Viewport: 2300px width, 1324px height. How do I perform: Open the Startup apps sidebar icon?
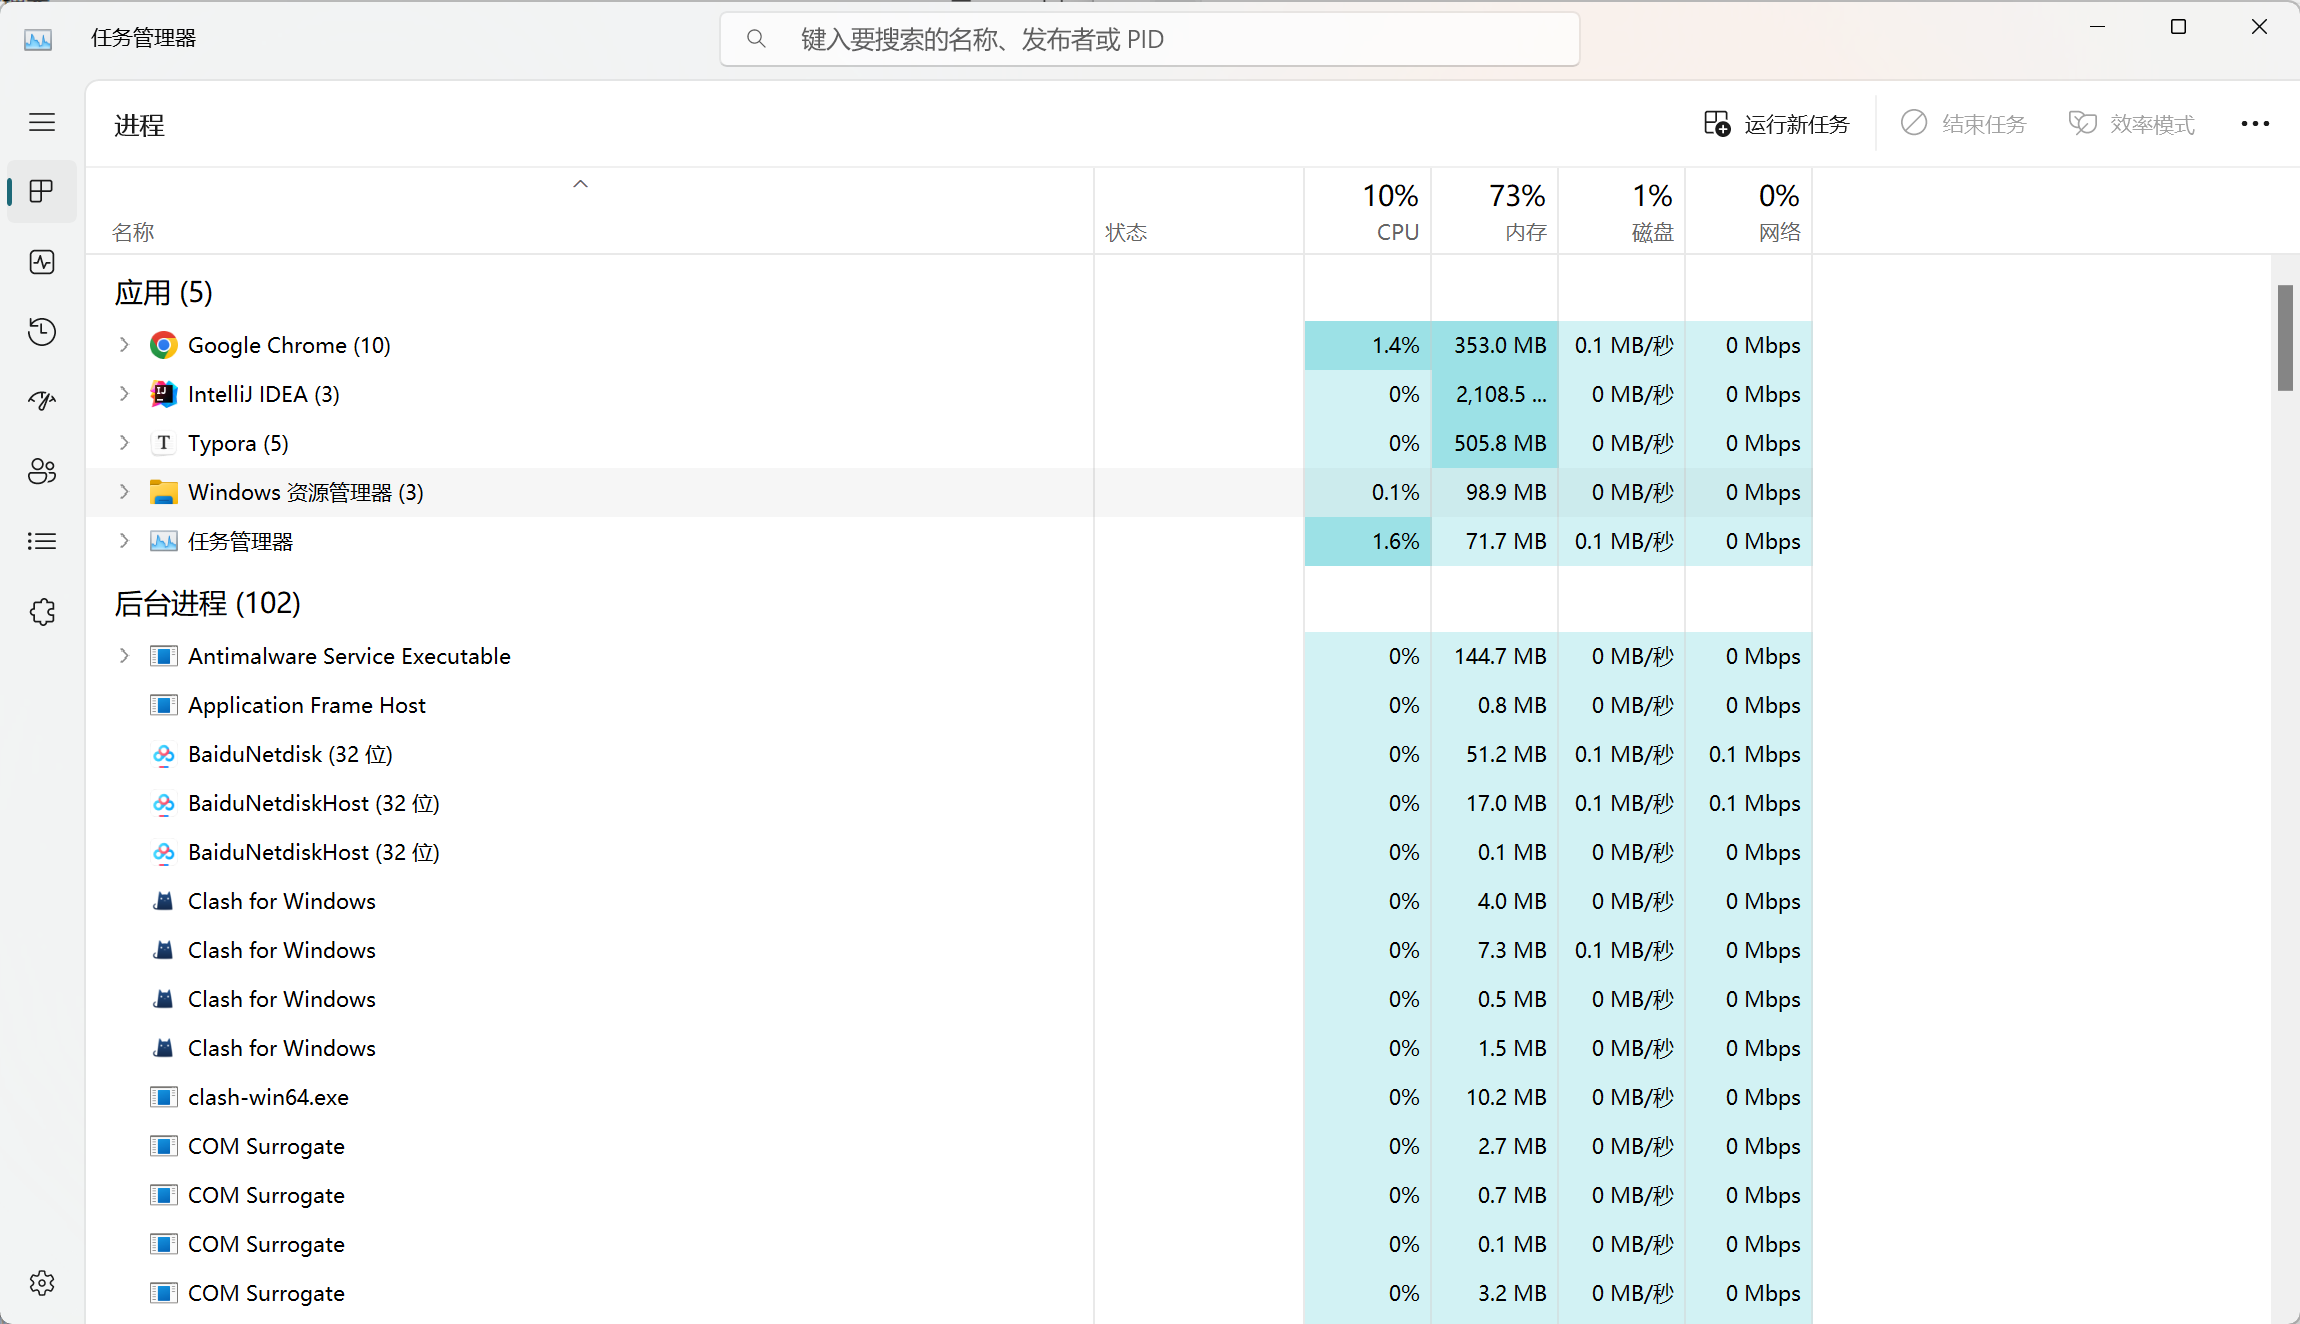[42, 401]
